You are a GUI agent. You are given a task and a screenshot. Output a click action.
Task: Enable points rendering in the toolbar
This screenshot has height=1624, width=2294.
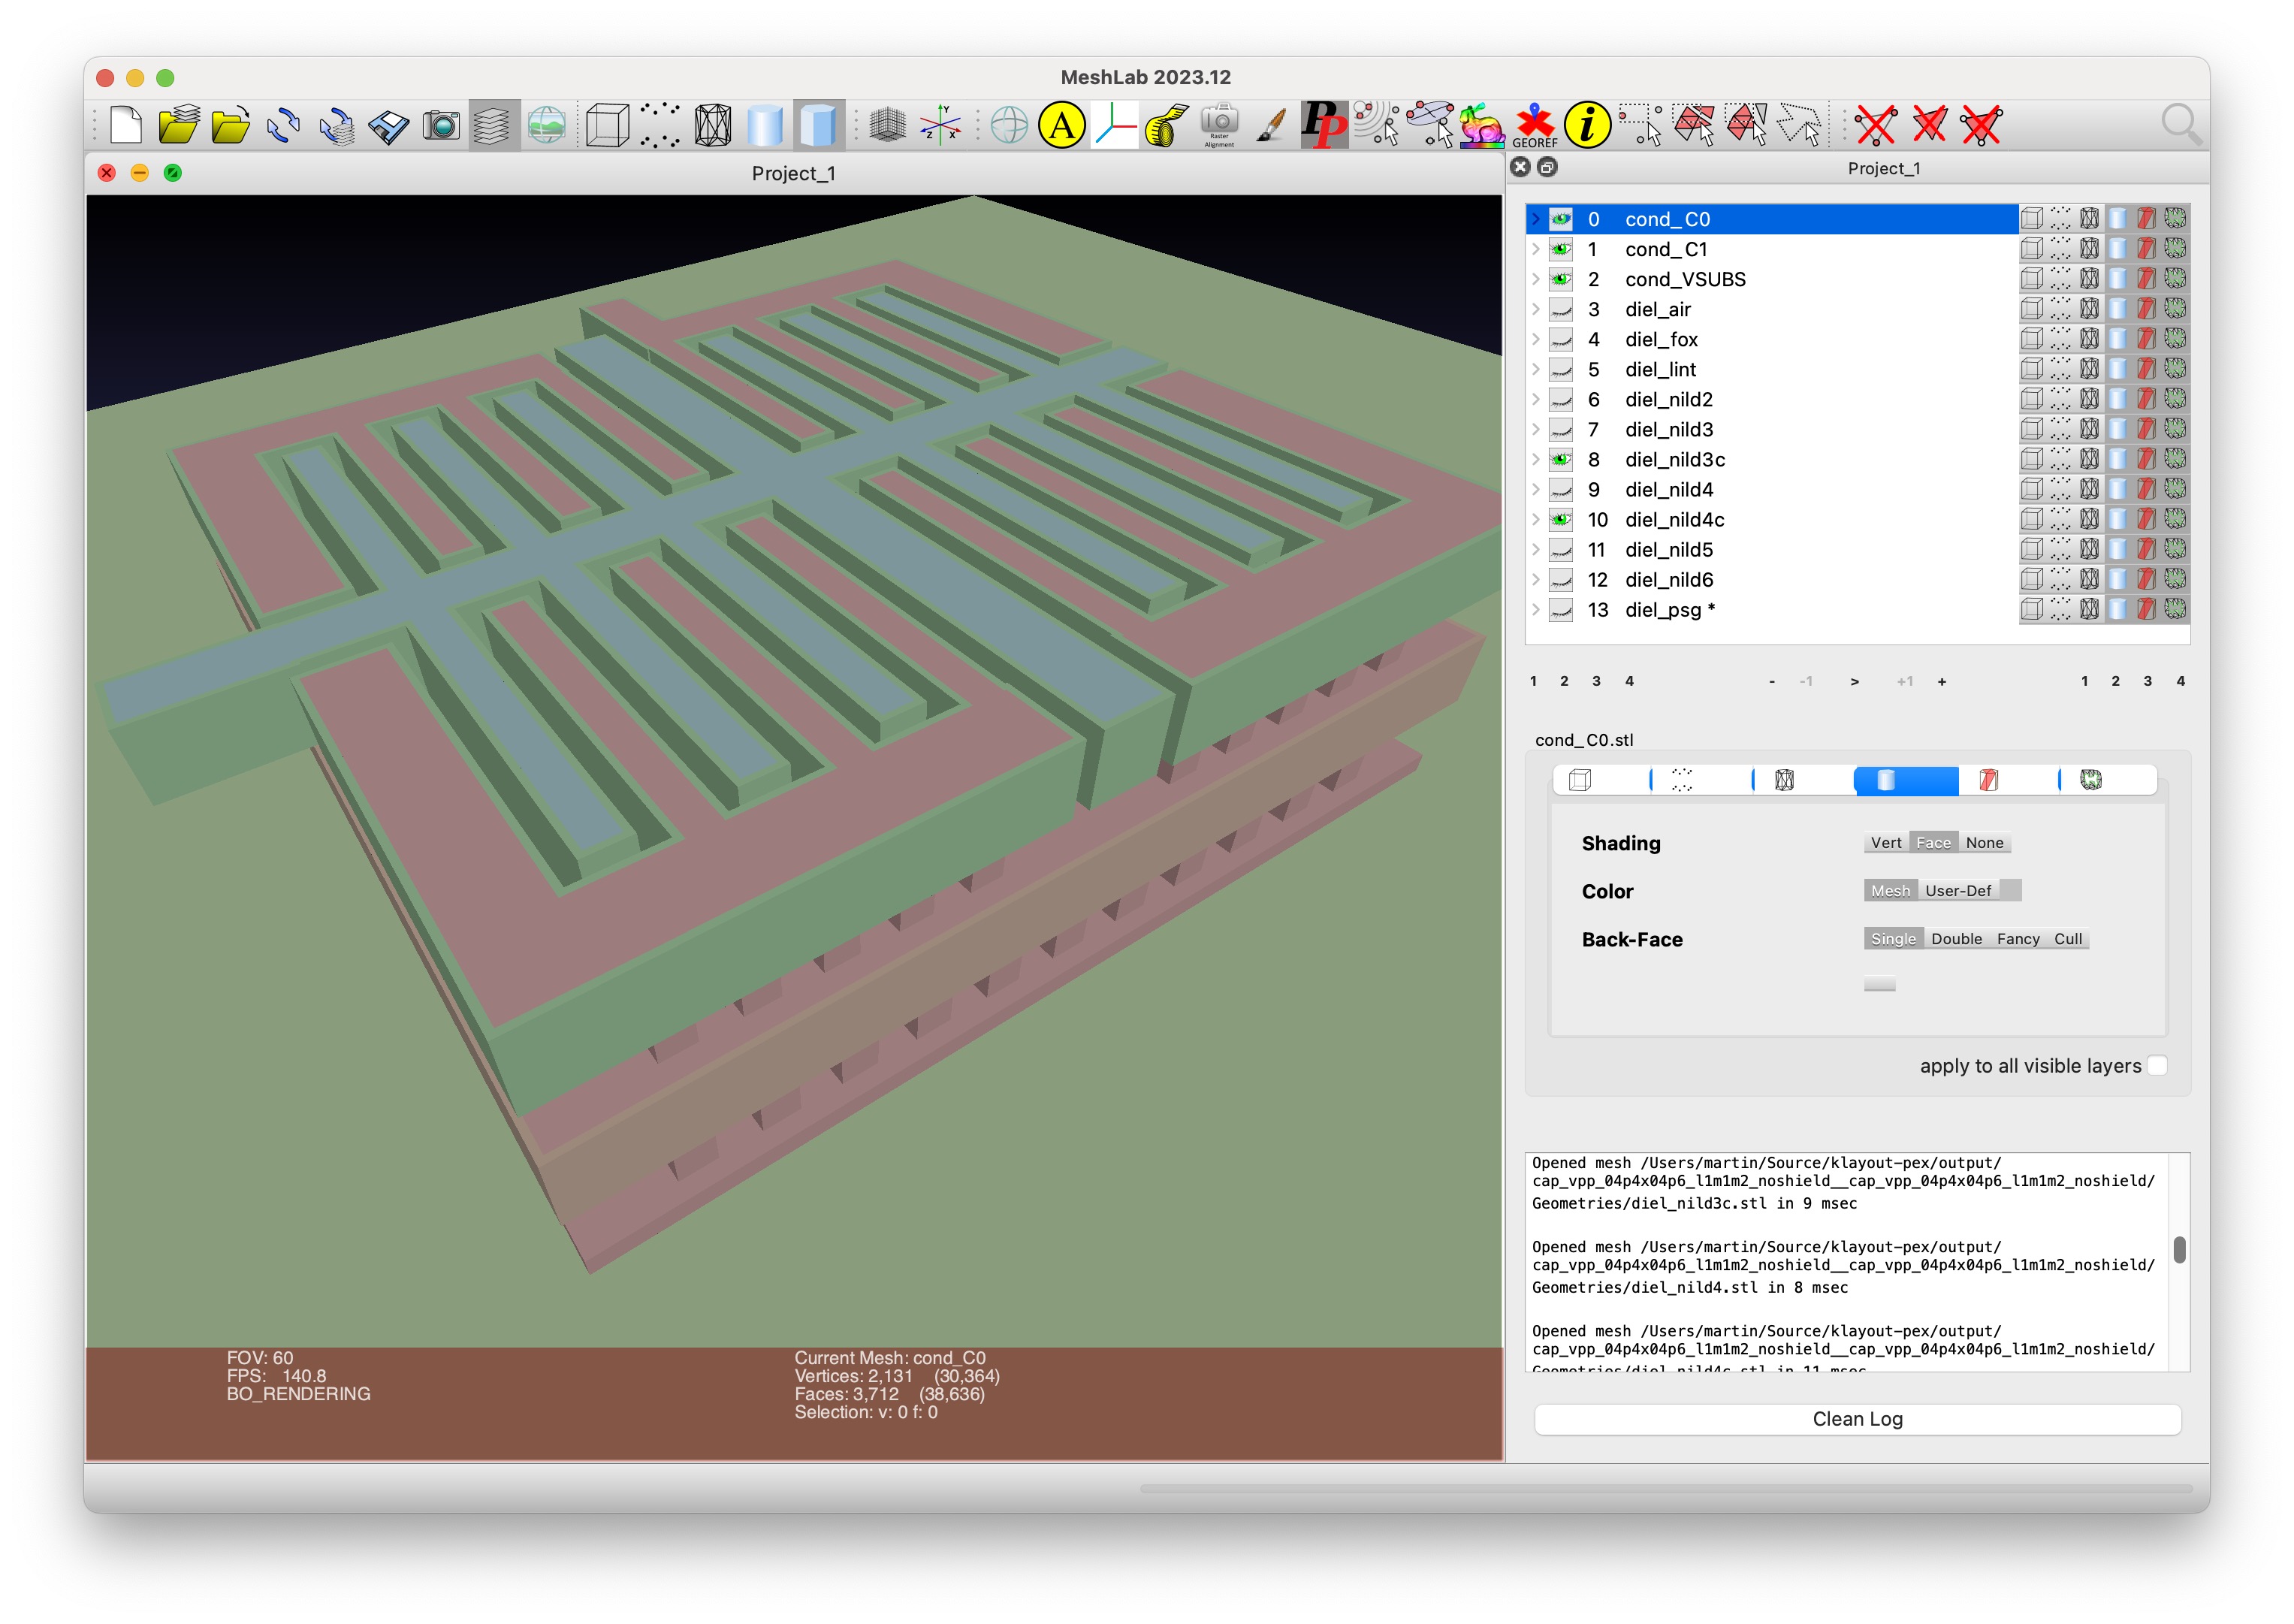tap(660, 125)
